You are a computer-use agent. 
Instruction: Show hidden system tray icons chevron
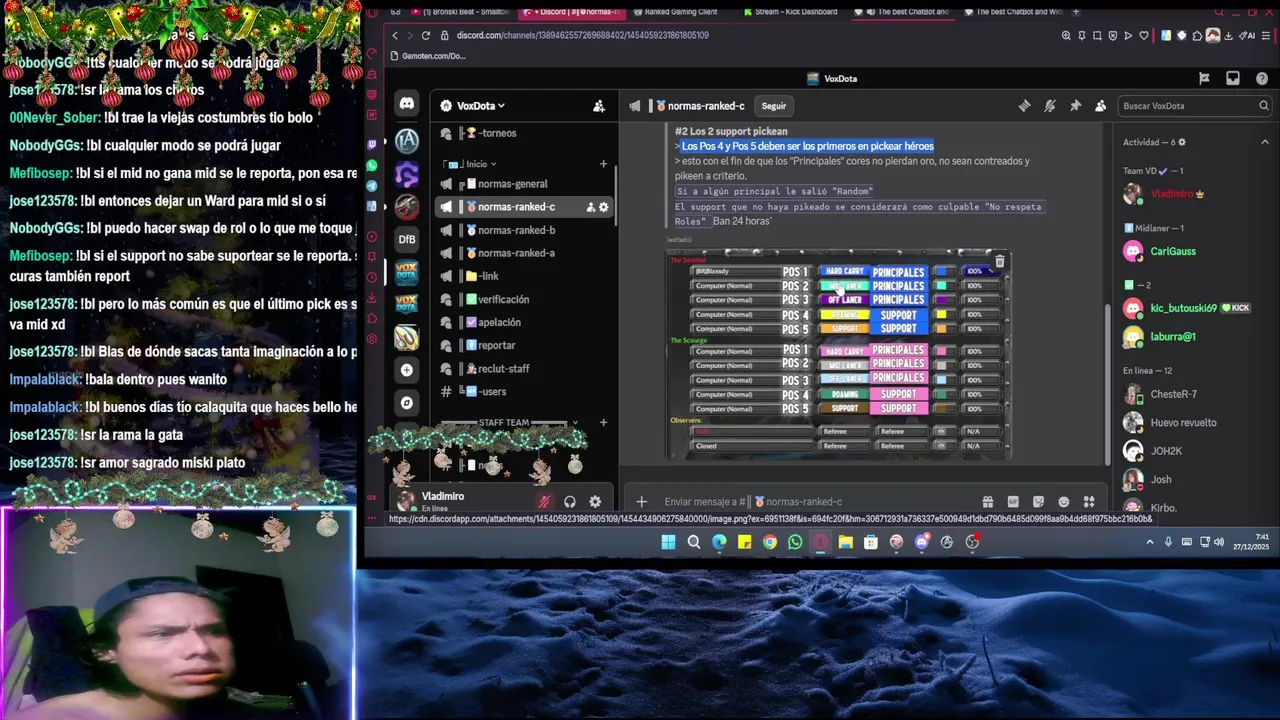(1150, 542)
